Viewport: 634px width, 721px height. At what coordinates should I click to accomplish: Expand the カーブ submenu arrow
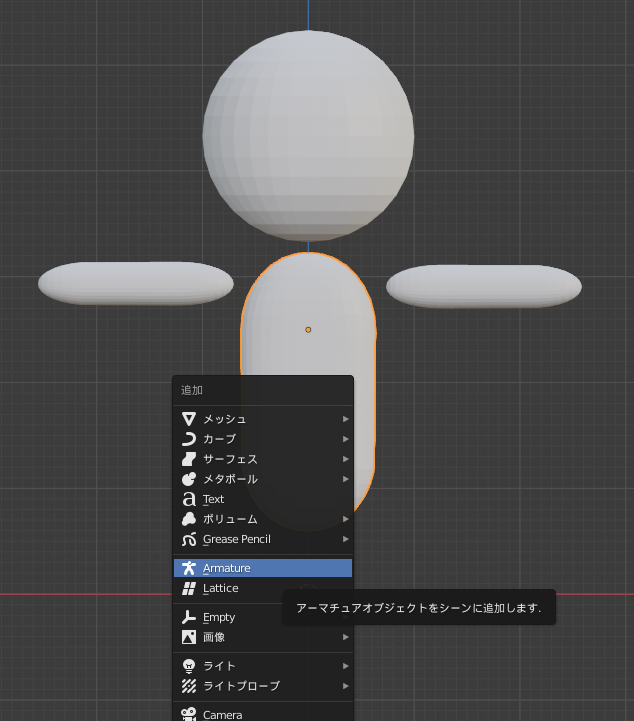click(x=345, y=439)
